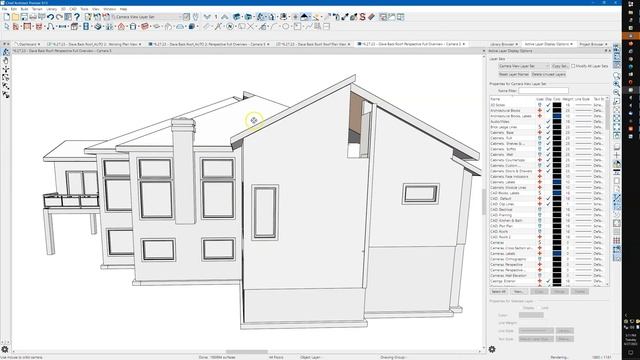
Task: Switch to the Project Browser tab
Action: [x=592, y=44]
